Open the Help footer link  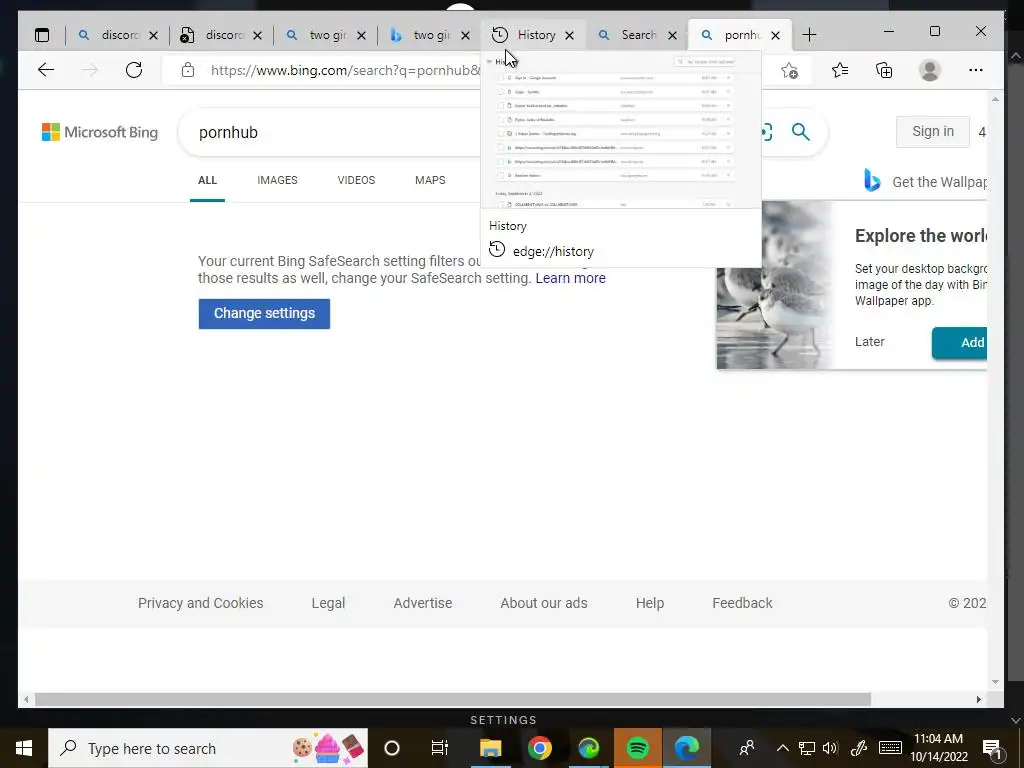(x=650, y=603)
